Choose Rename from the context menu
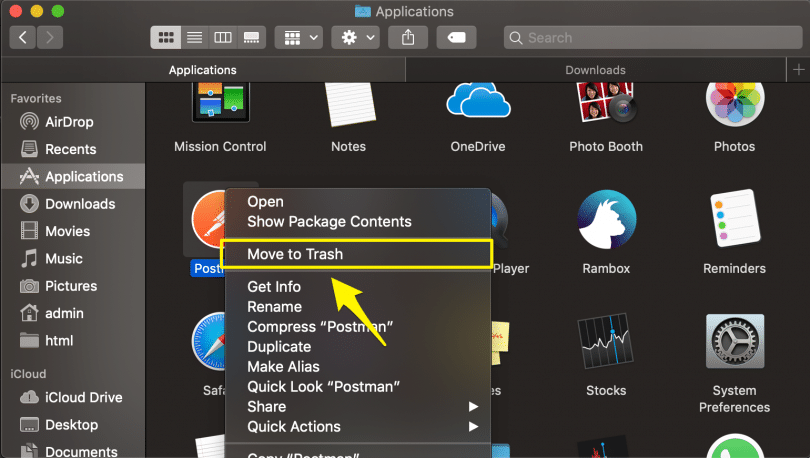This screenshot has height=458, width=810. pyautogui.click(x=357, y=307)
